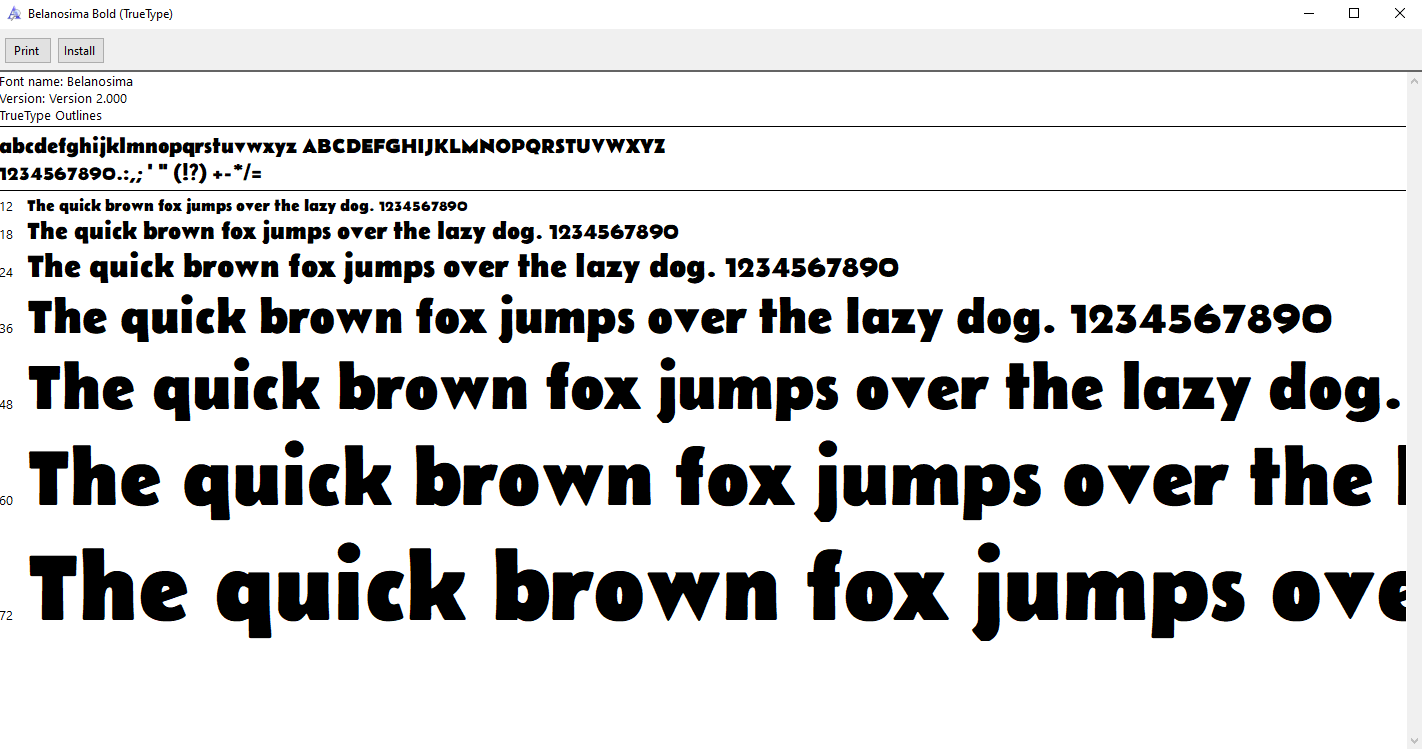This screenshot has width=1422, height=749.
Task: Click the 'Font name: Belanosima' text
Action: (67, 82)
